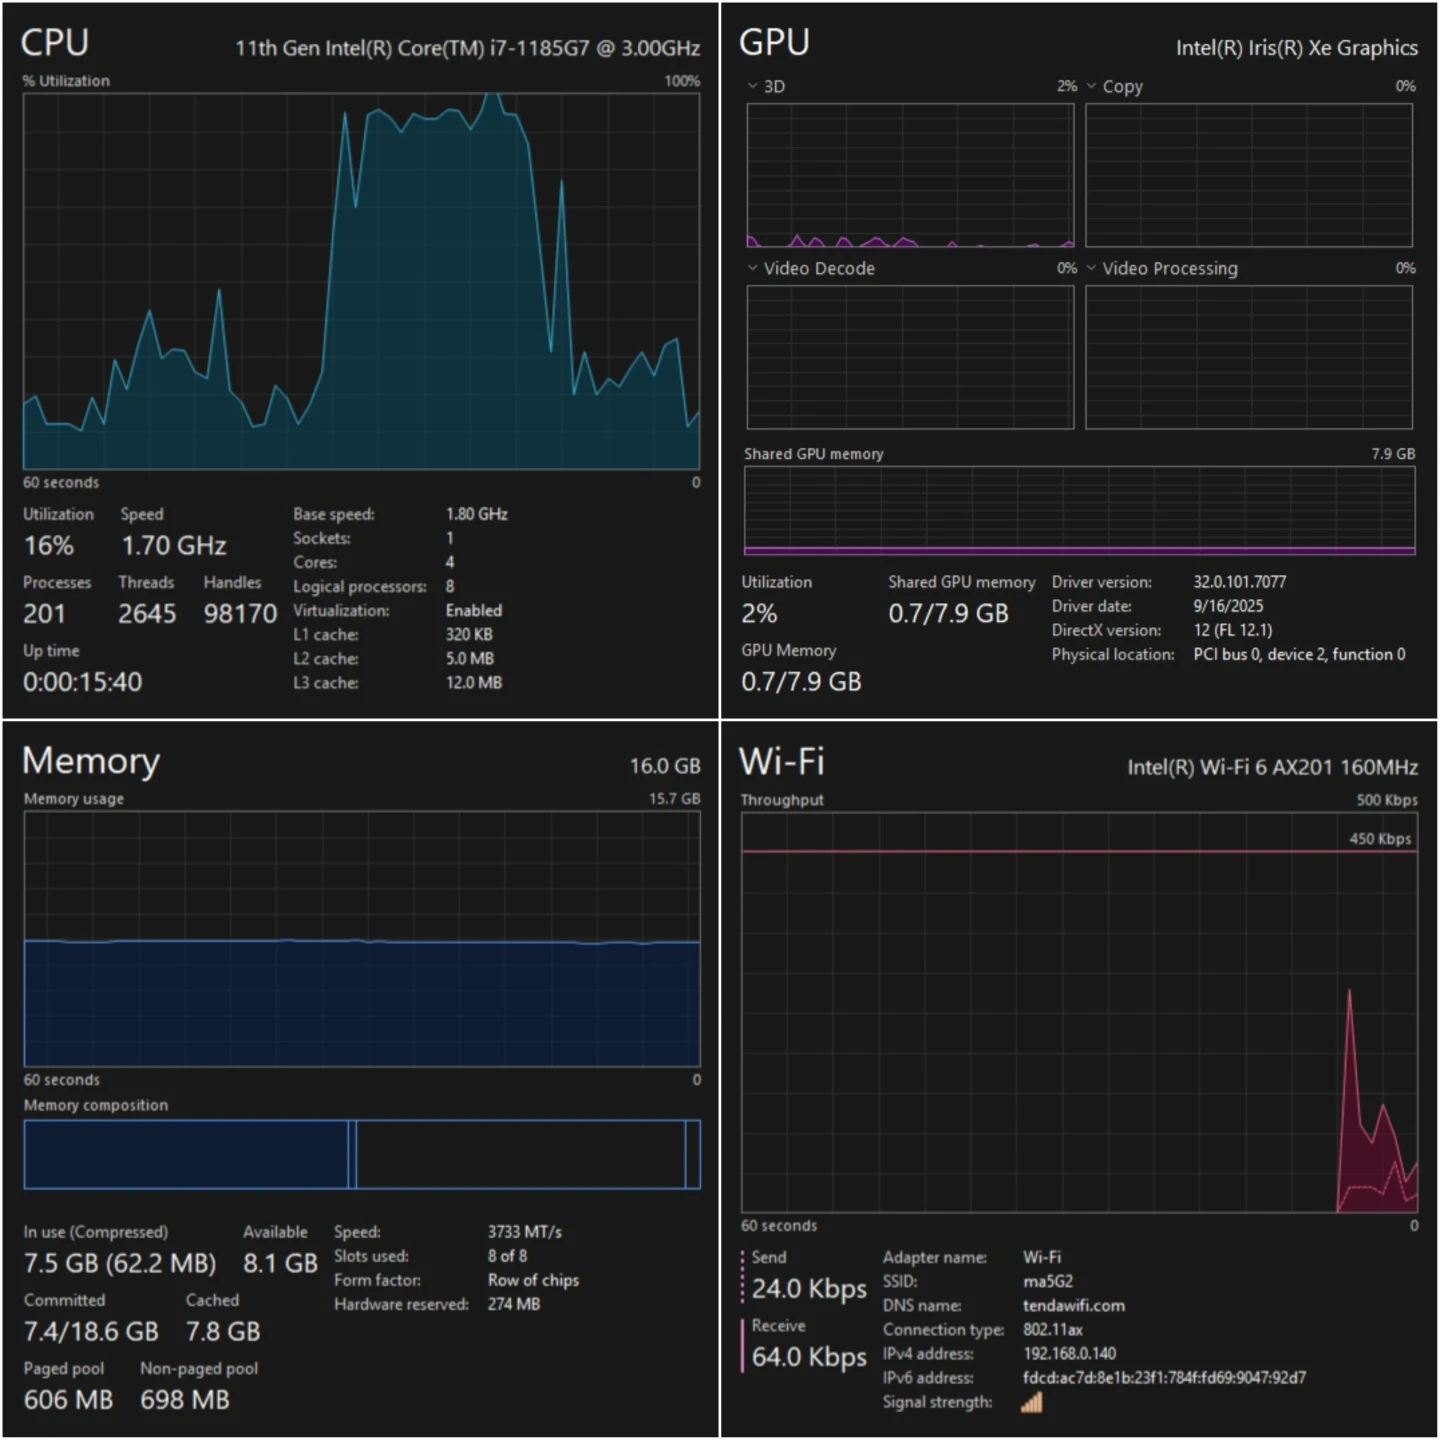The height and width of the screenshot is (1440, 1440).
Task: Click the Wi-Fi Throughput graph
Action: click(x=1078, y=1012)
